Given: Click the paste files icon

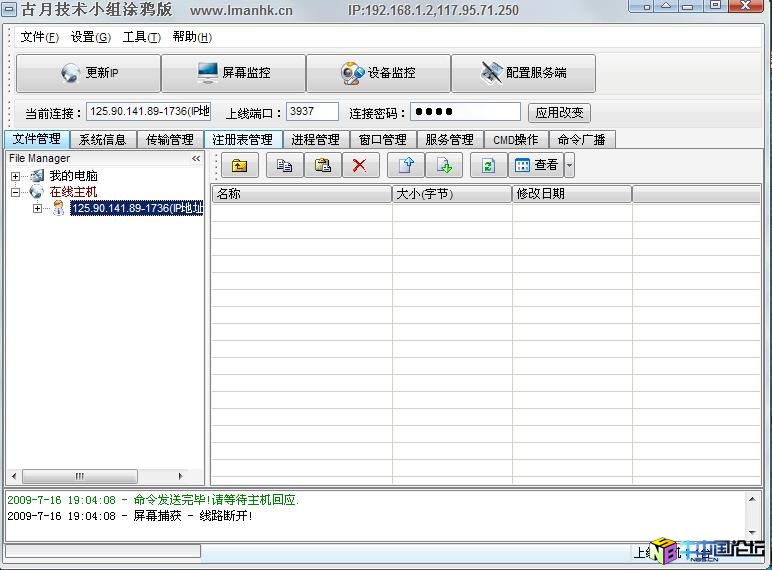Looking at the screenshot, I should [322, 166].
